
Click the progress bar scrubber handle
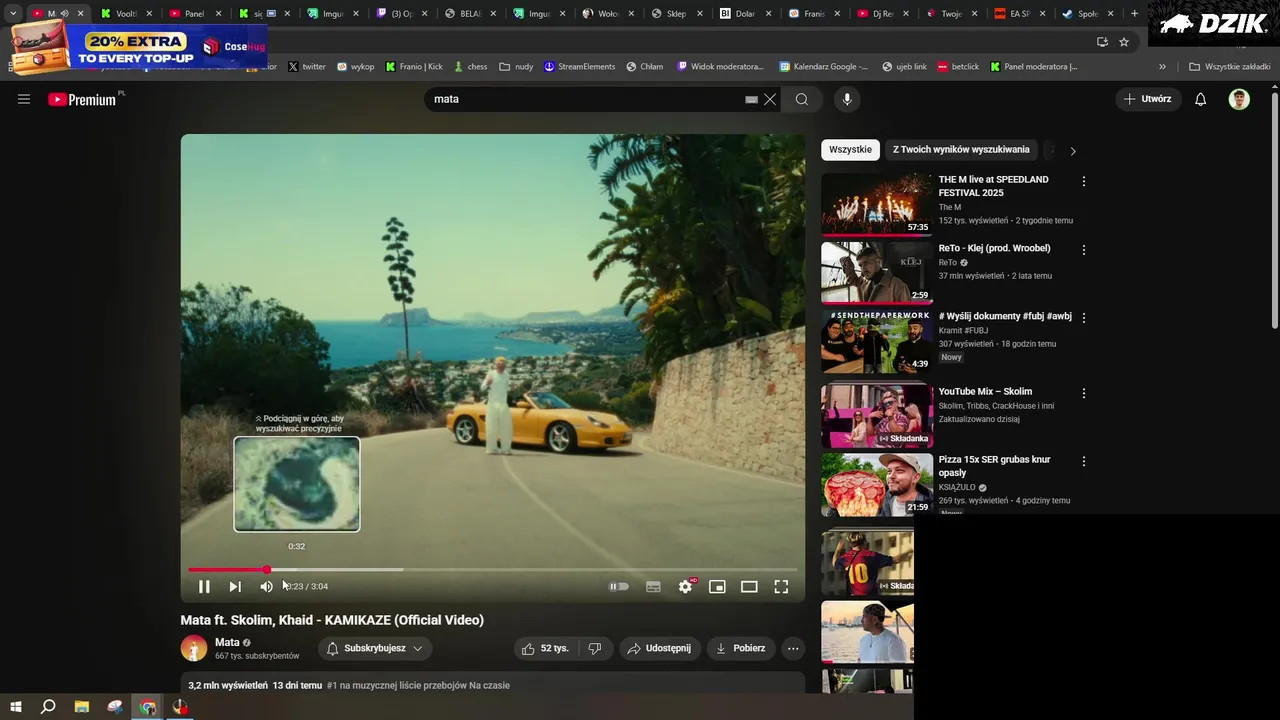(267, 569)
